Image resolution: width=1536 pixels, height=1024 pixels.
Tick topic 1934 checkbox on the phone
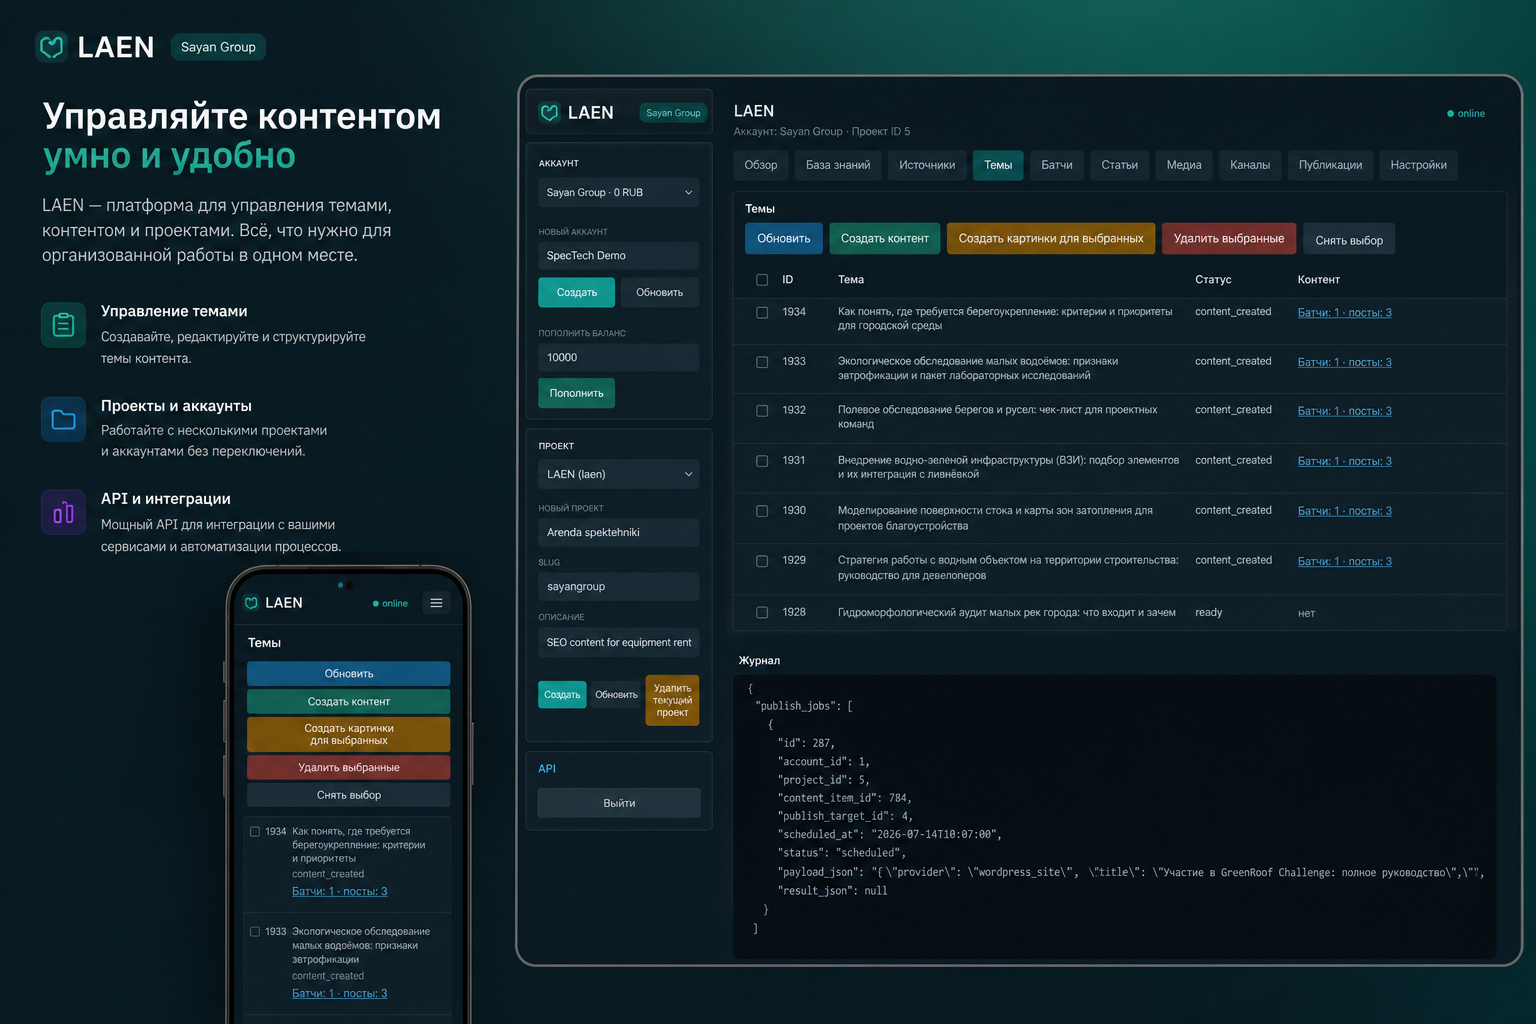point(255,831)
